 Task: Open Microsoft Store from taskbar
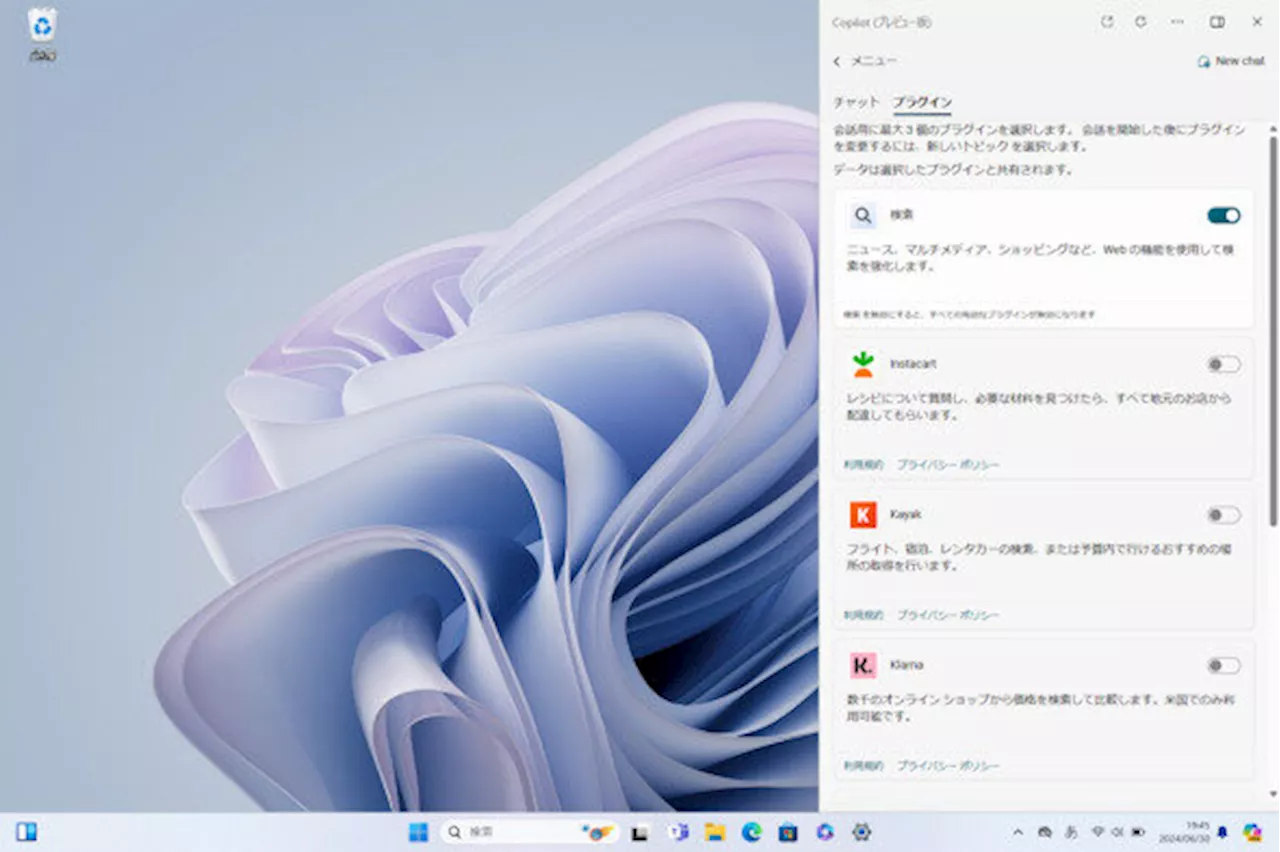788,832
